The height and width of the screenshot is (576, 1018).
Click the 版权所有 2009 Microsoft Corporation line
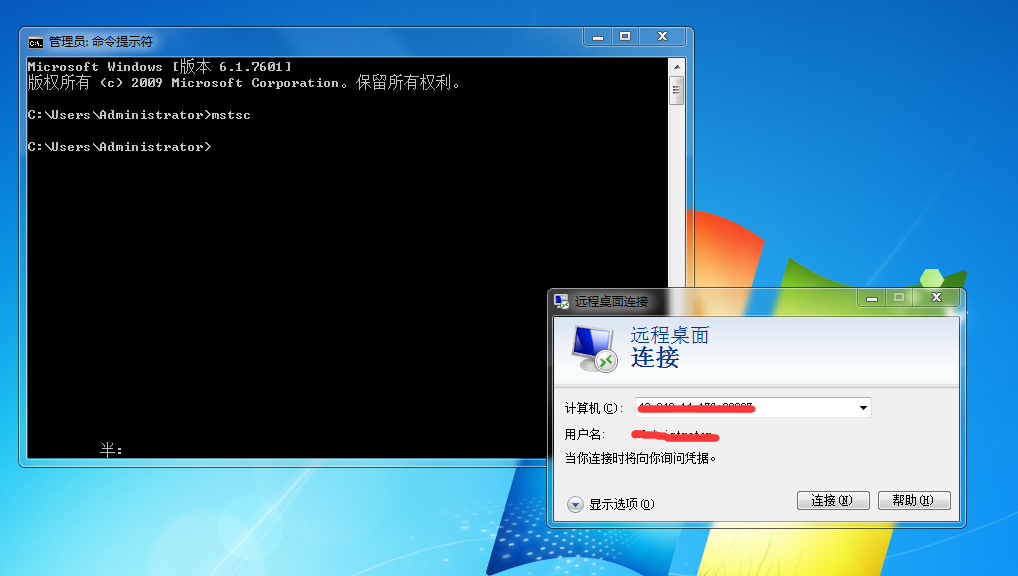(x=244, y=82)
